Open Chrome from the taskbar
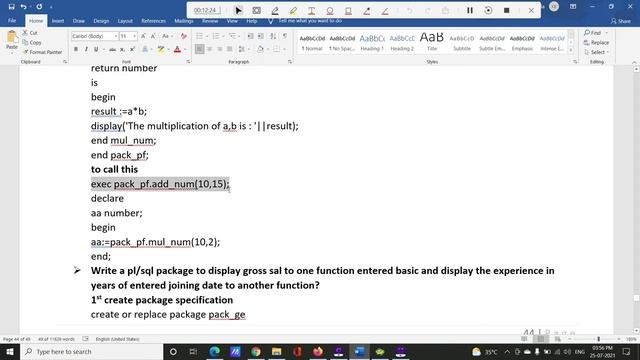The height and width of the screenshot is (360, 640). coord(256,351)
